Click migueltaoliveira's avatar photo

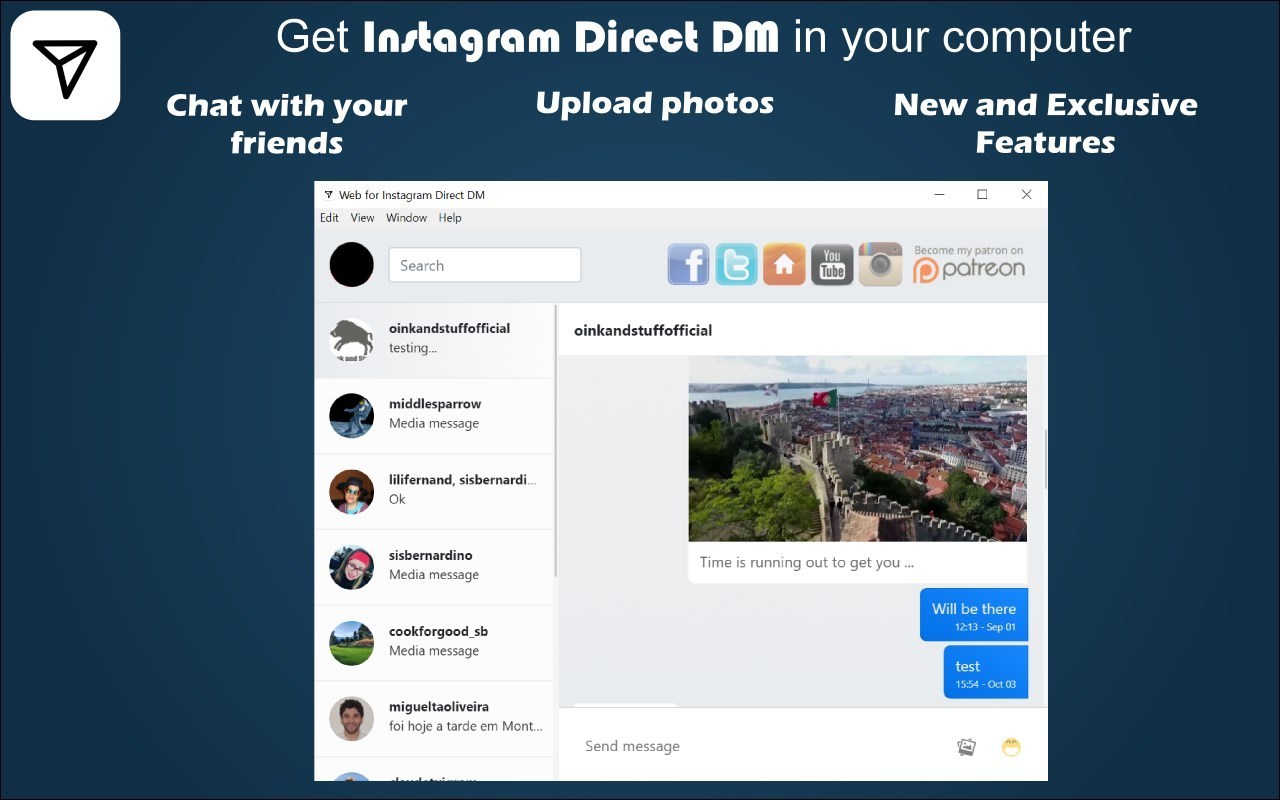[x=351, y=719]
